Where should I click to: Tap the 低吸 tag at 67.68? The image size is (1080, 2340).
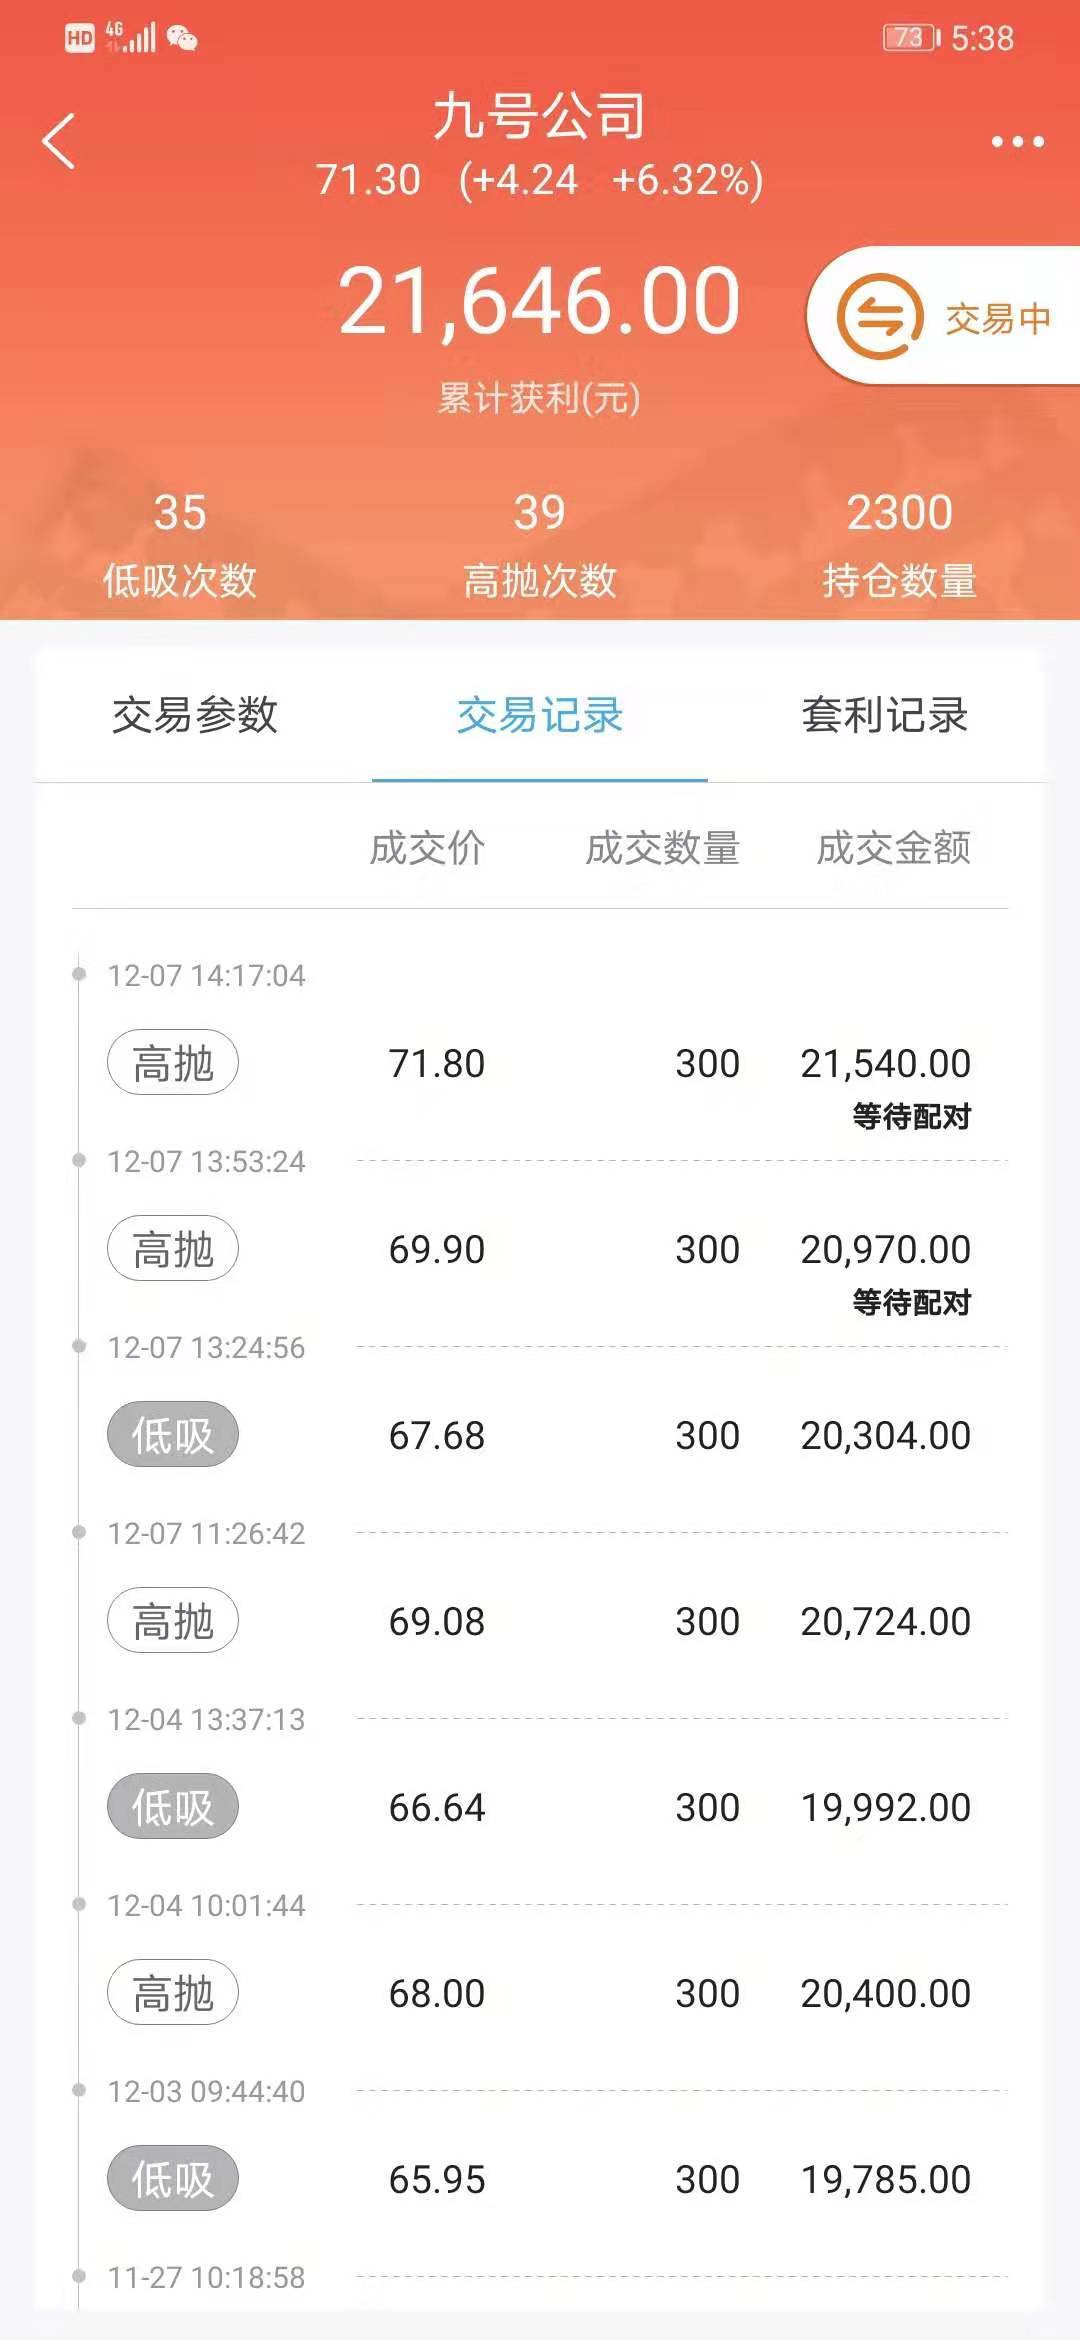coord(173,1435)
